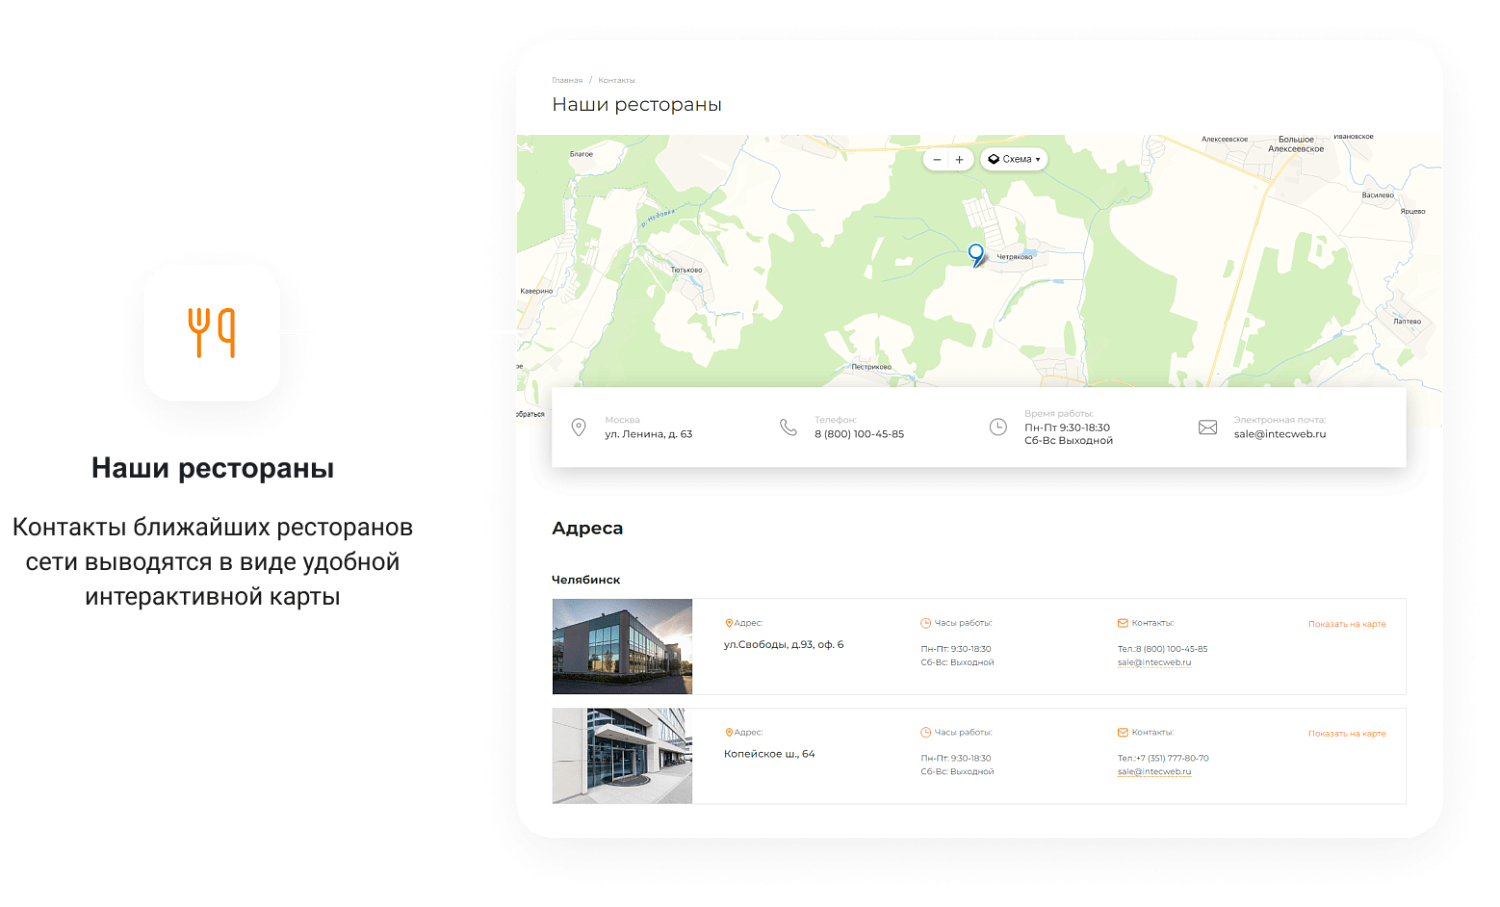Screen dimensions: 1500x907
Task: Show Копейское ш. restaurant on the map
Action: (x=1346, y=733)
